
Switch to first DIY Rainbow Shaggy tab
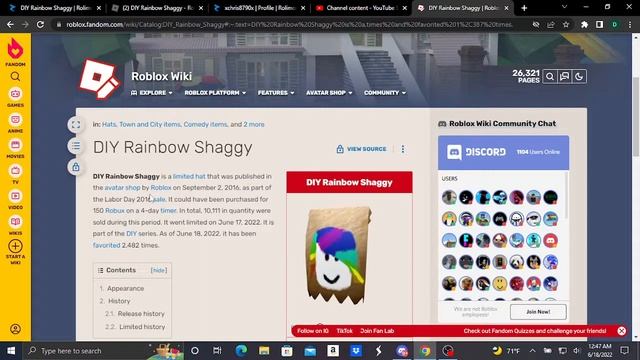(56, 8)
